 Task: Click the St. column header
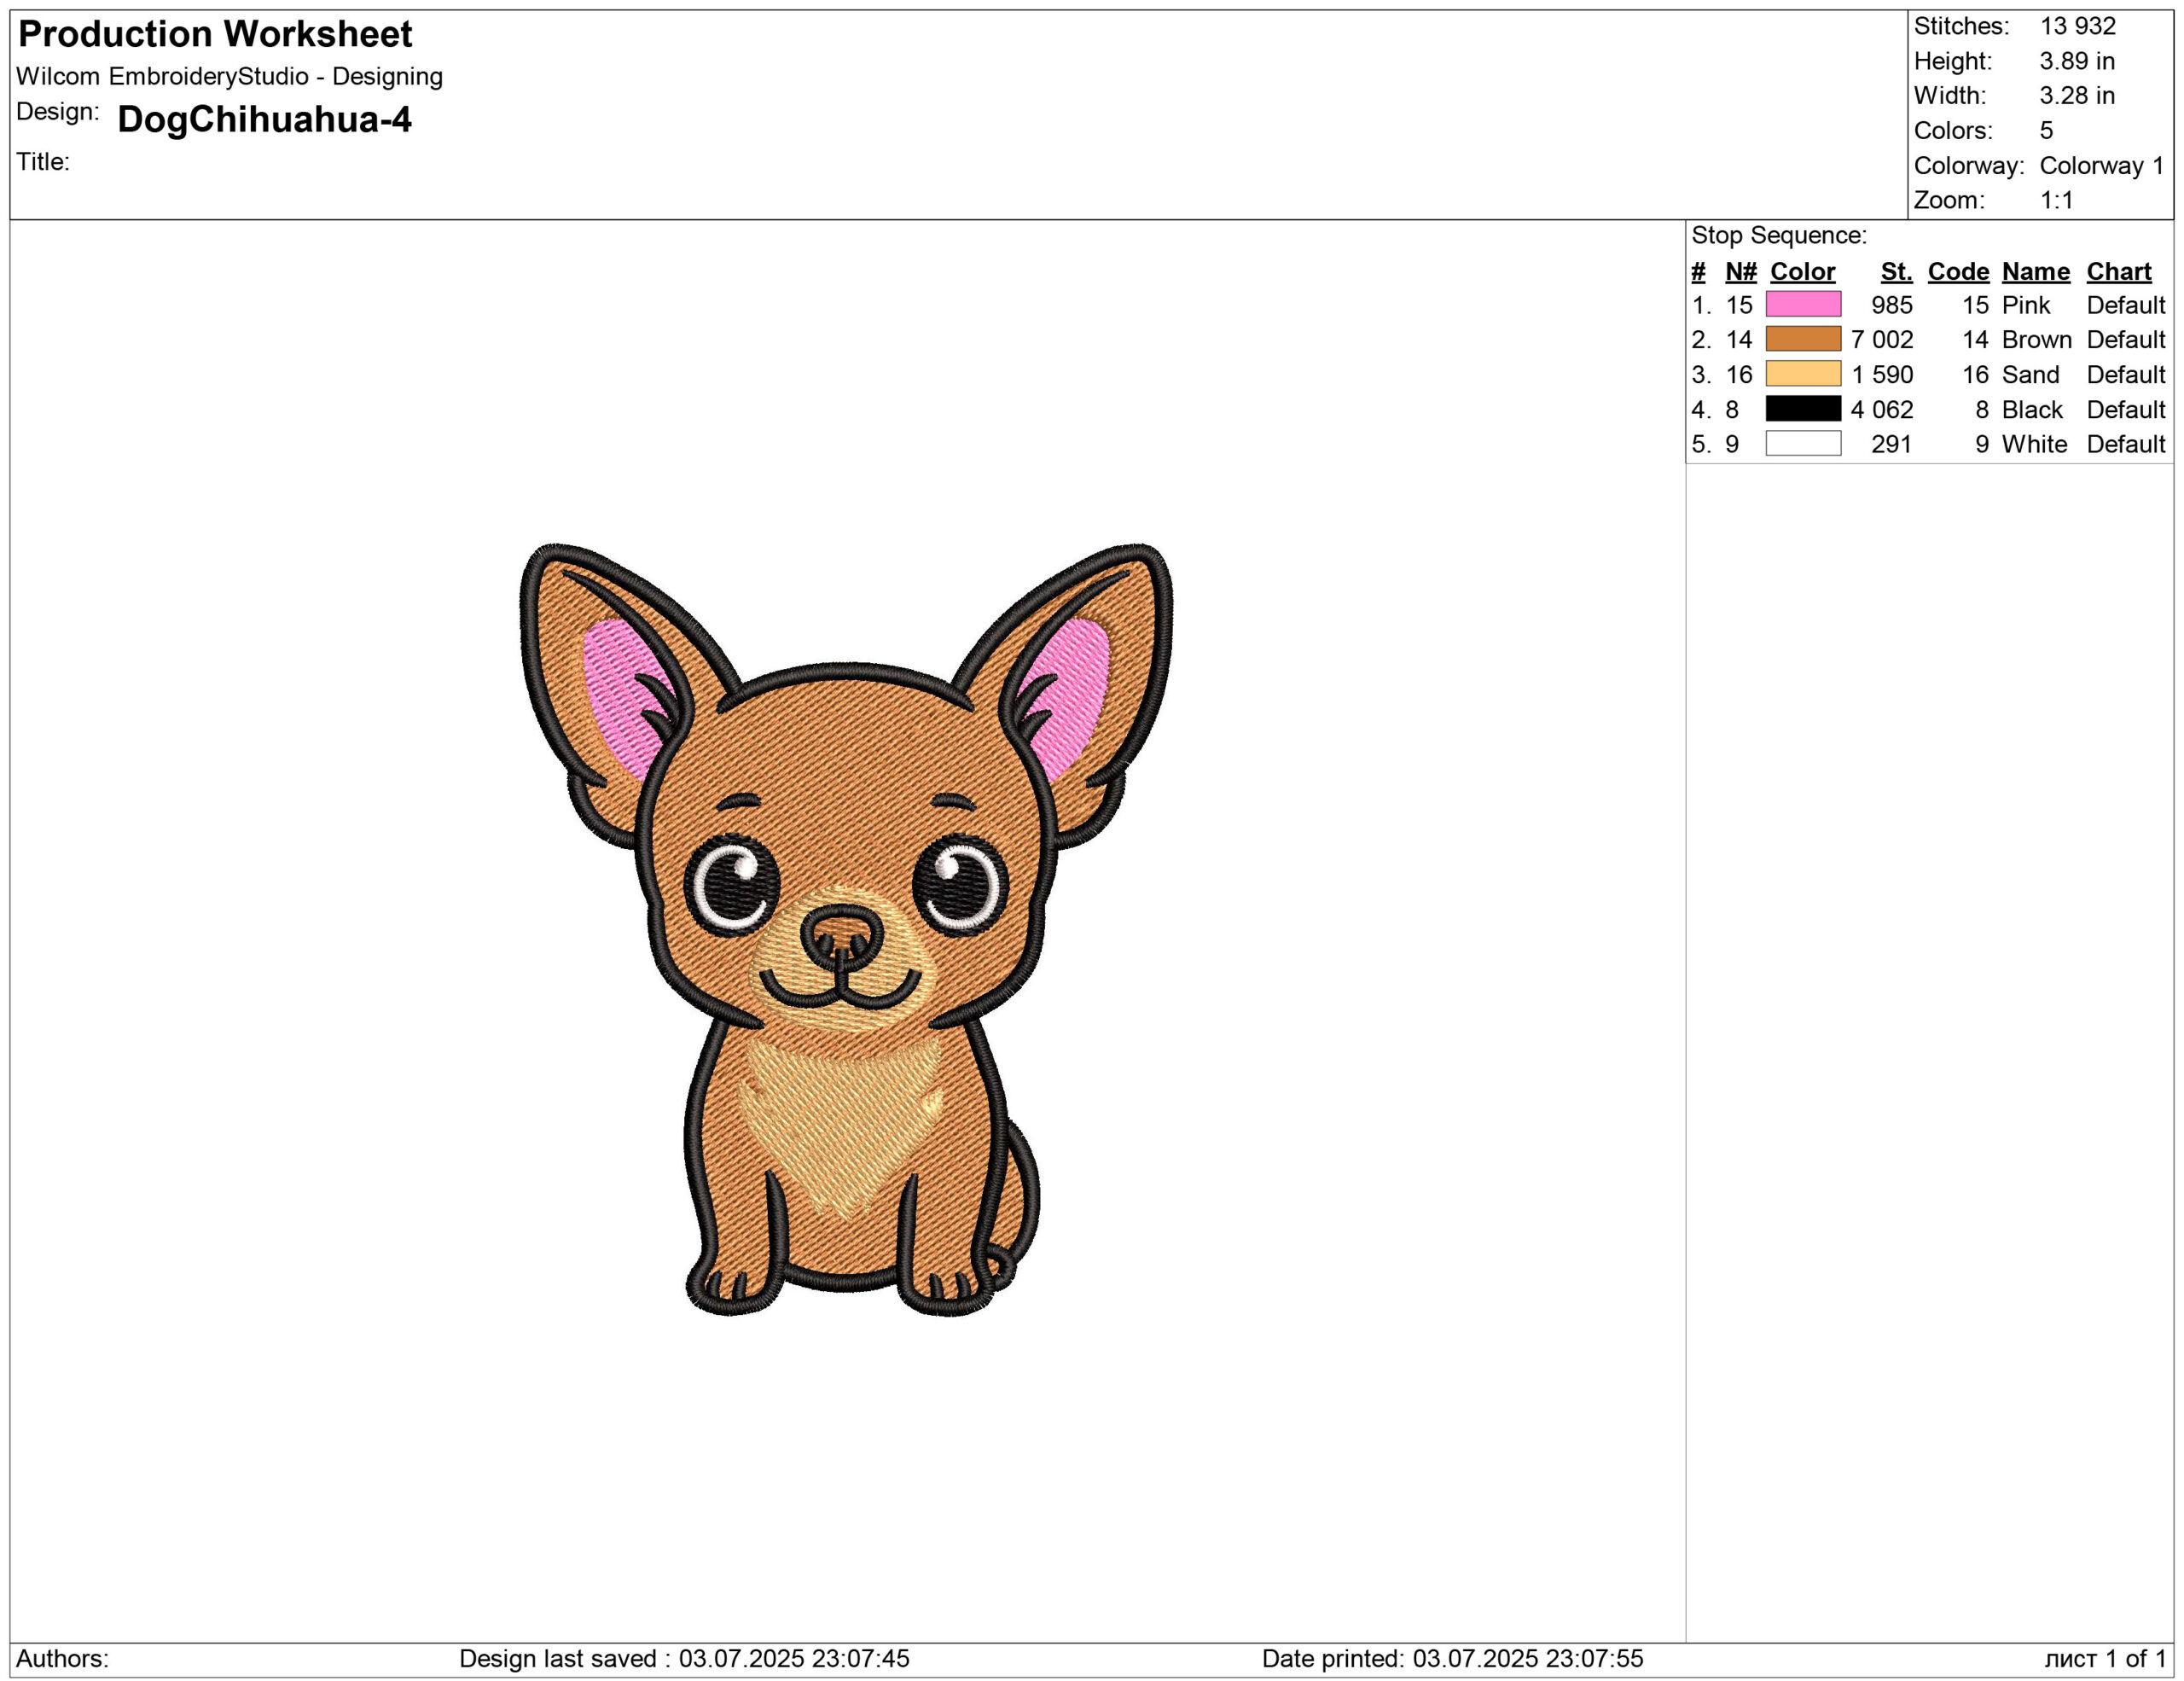[1895, 271]
